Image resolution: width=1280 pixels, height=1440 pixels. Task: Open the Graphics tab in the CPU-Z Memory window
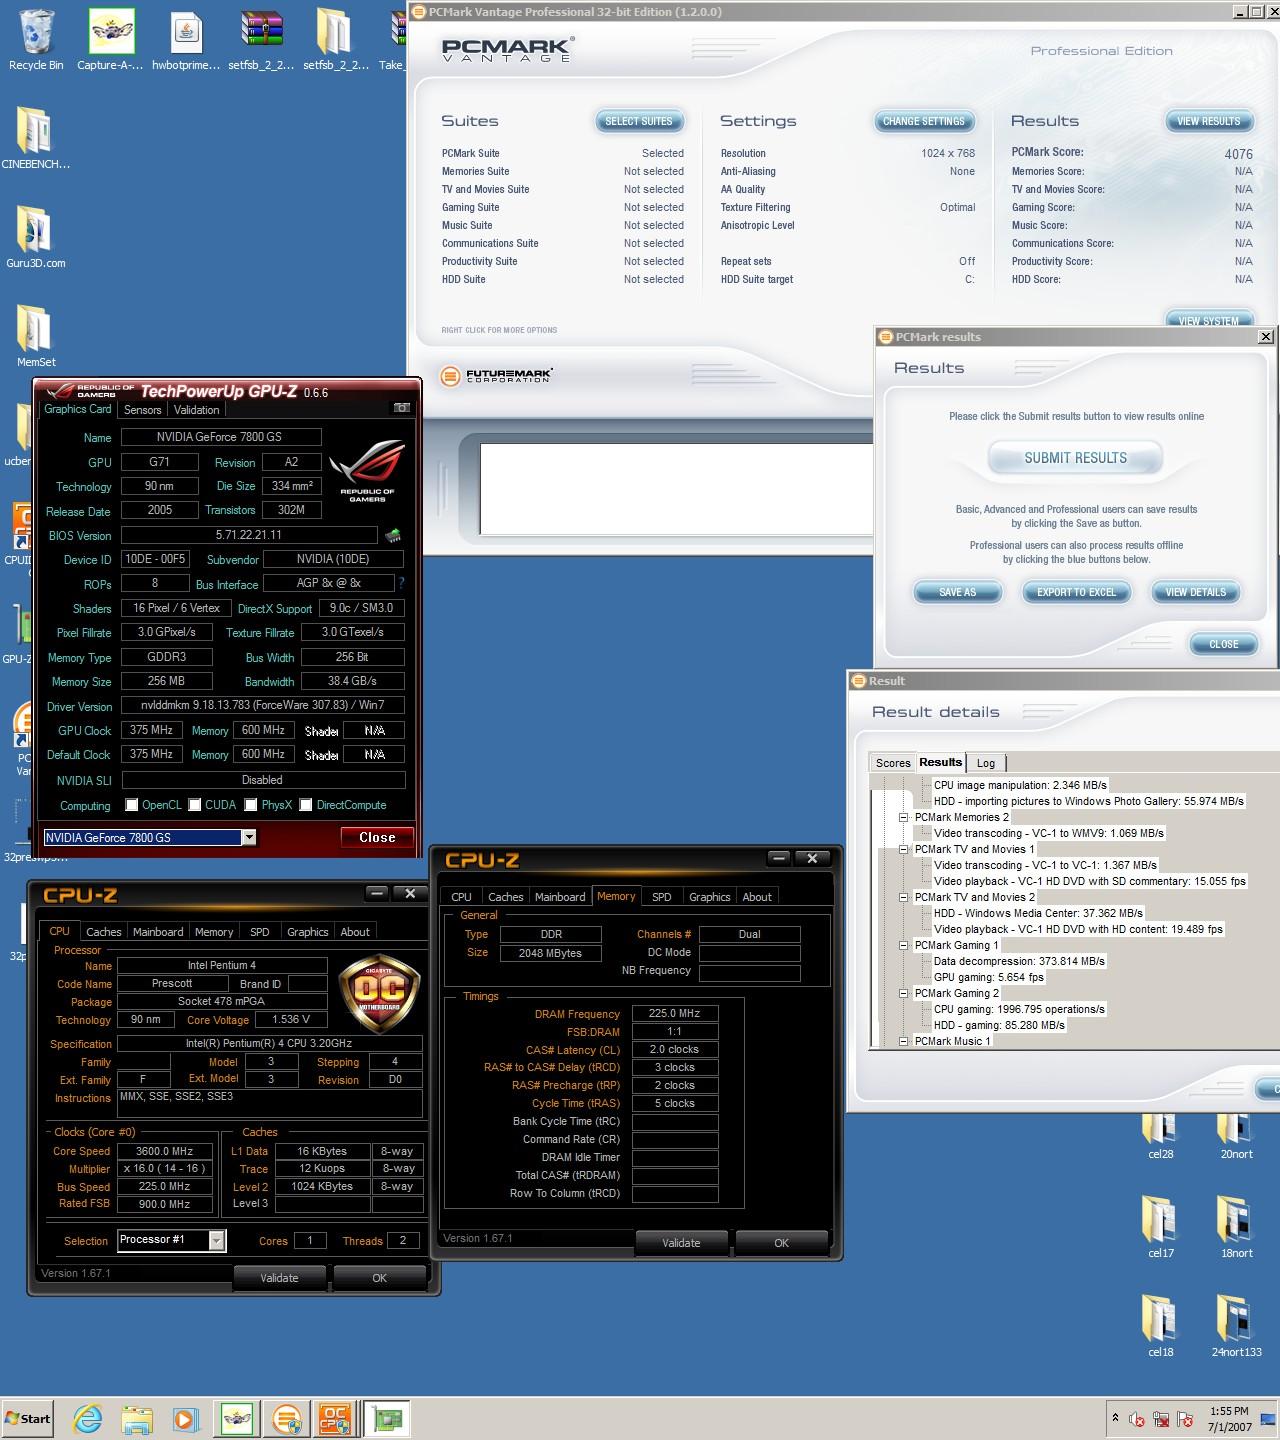[x=709, y=897]
